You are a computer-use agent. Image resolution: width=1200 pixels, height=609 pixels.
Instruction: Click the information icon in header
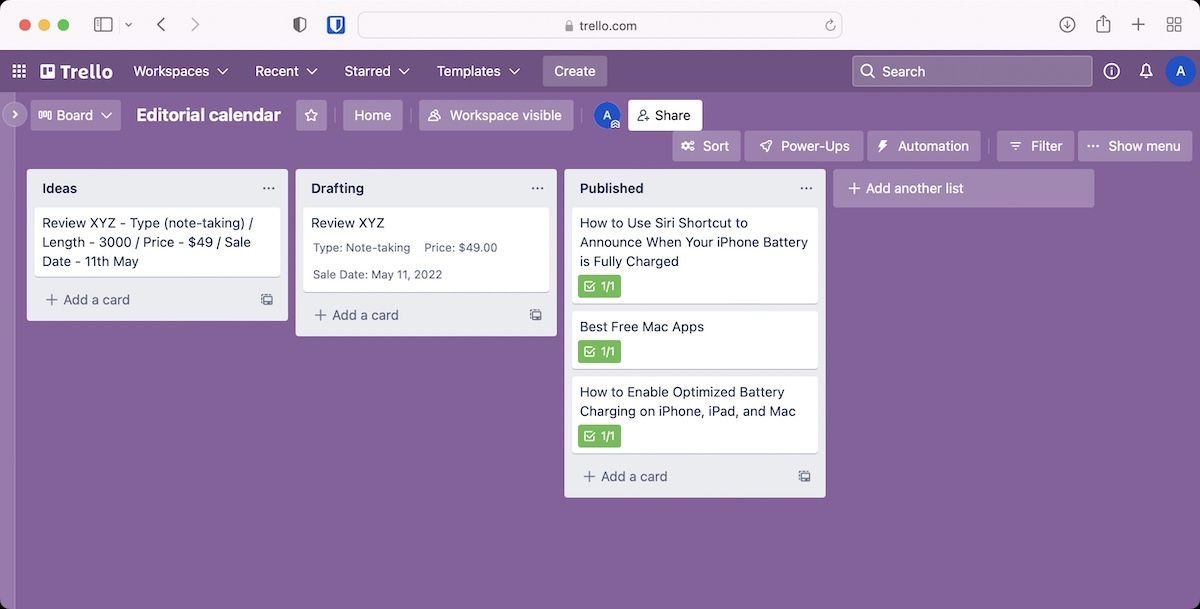(1111, 71)
